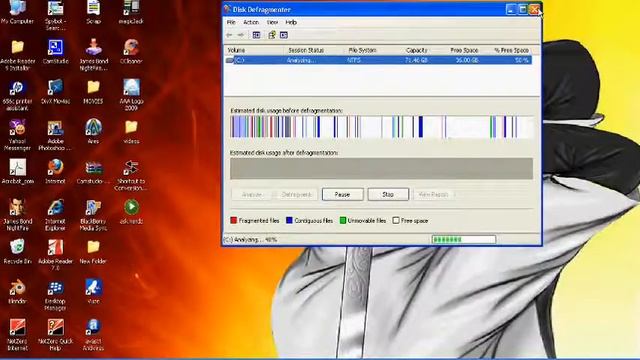Click the Analyzing 40% status text
Viewport: 640px width, 360px height.
[251, 240]
